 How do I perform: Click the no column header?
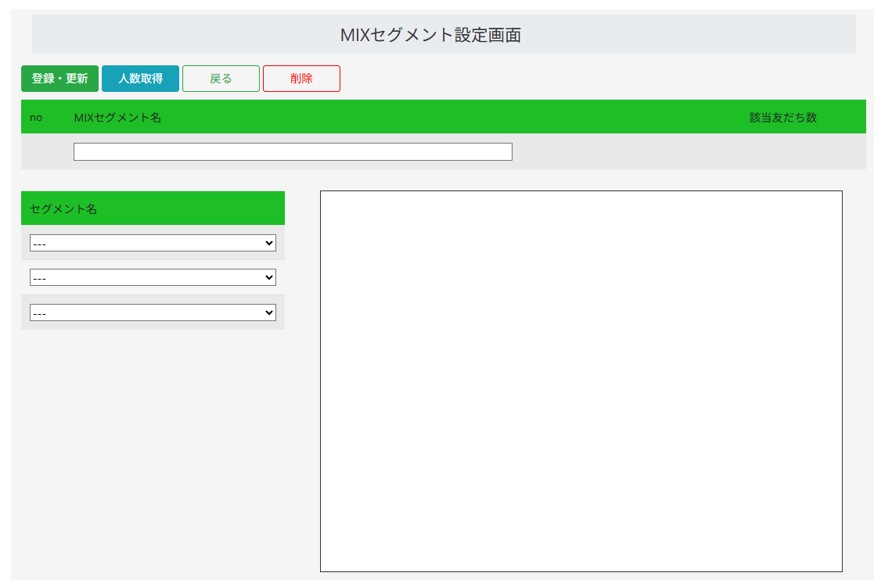click(36, 117)
